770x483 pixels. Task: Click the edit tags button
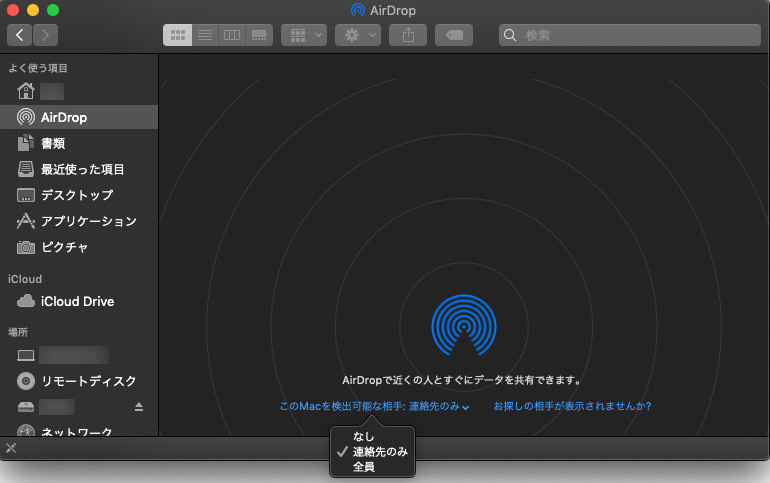[x=454, y=35]
